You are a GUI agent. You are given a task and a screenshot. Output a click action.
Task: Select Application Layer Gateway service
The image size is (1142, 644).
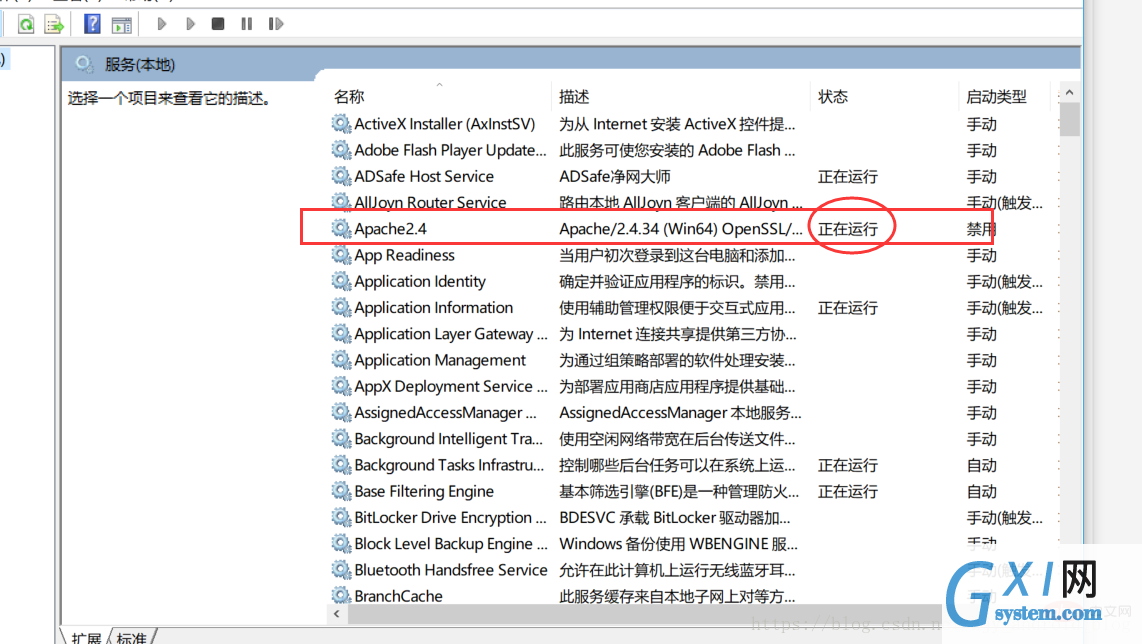click(x=451, y=334)
